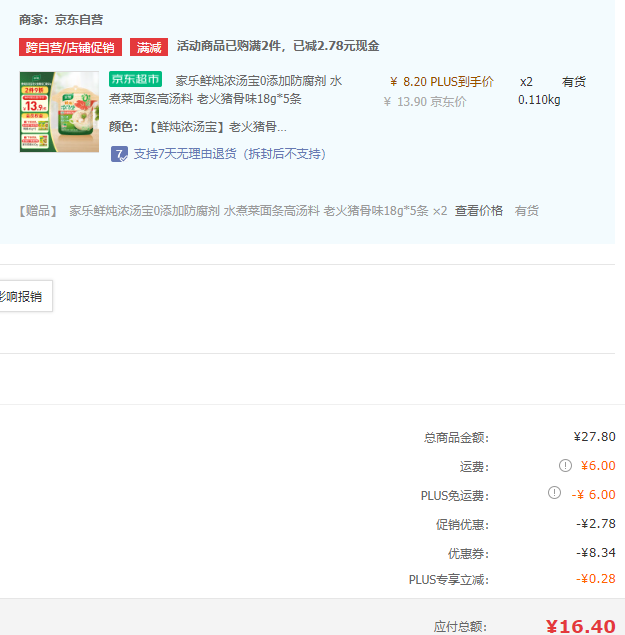Click the ¥ 13.90 京东价 price

click(425, 102)
